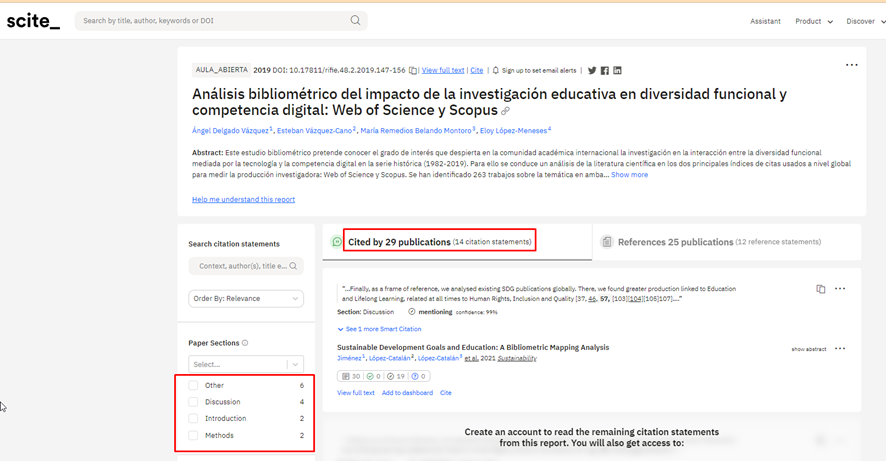Screen dimensions: 886x461
Task: Click the Cited by chat bubble icon
Action: [337, 242]
